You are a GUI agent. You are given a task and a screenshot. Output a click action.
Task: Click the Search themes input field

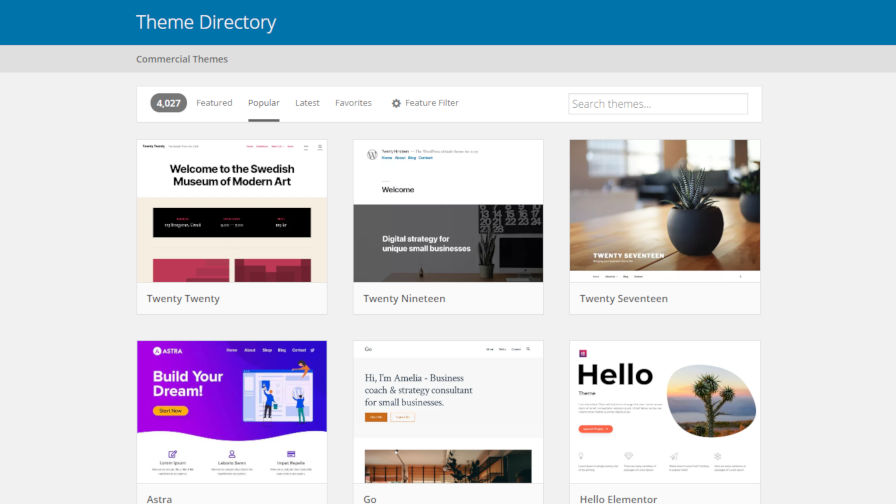[658, 104]
